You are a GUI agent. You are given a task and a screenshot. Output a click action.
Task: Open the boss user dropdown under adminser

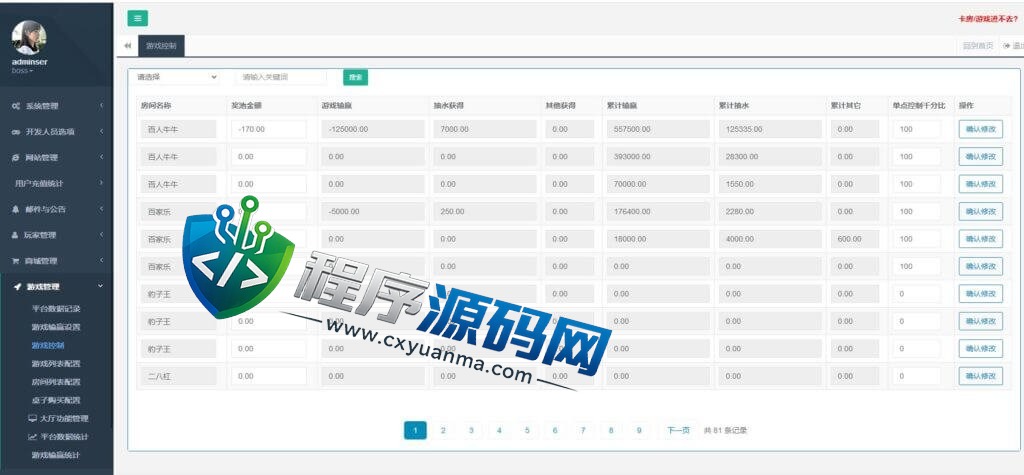coord(22,70)
